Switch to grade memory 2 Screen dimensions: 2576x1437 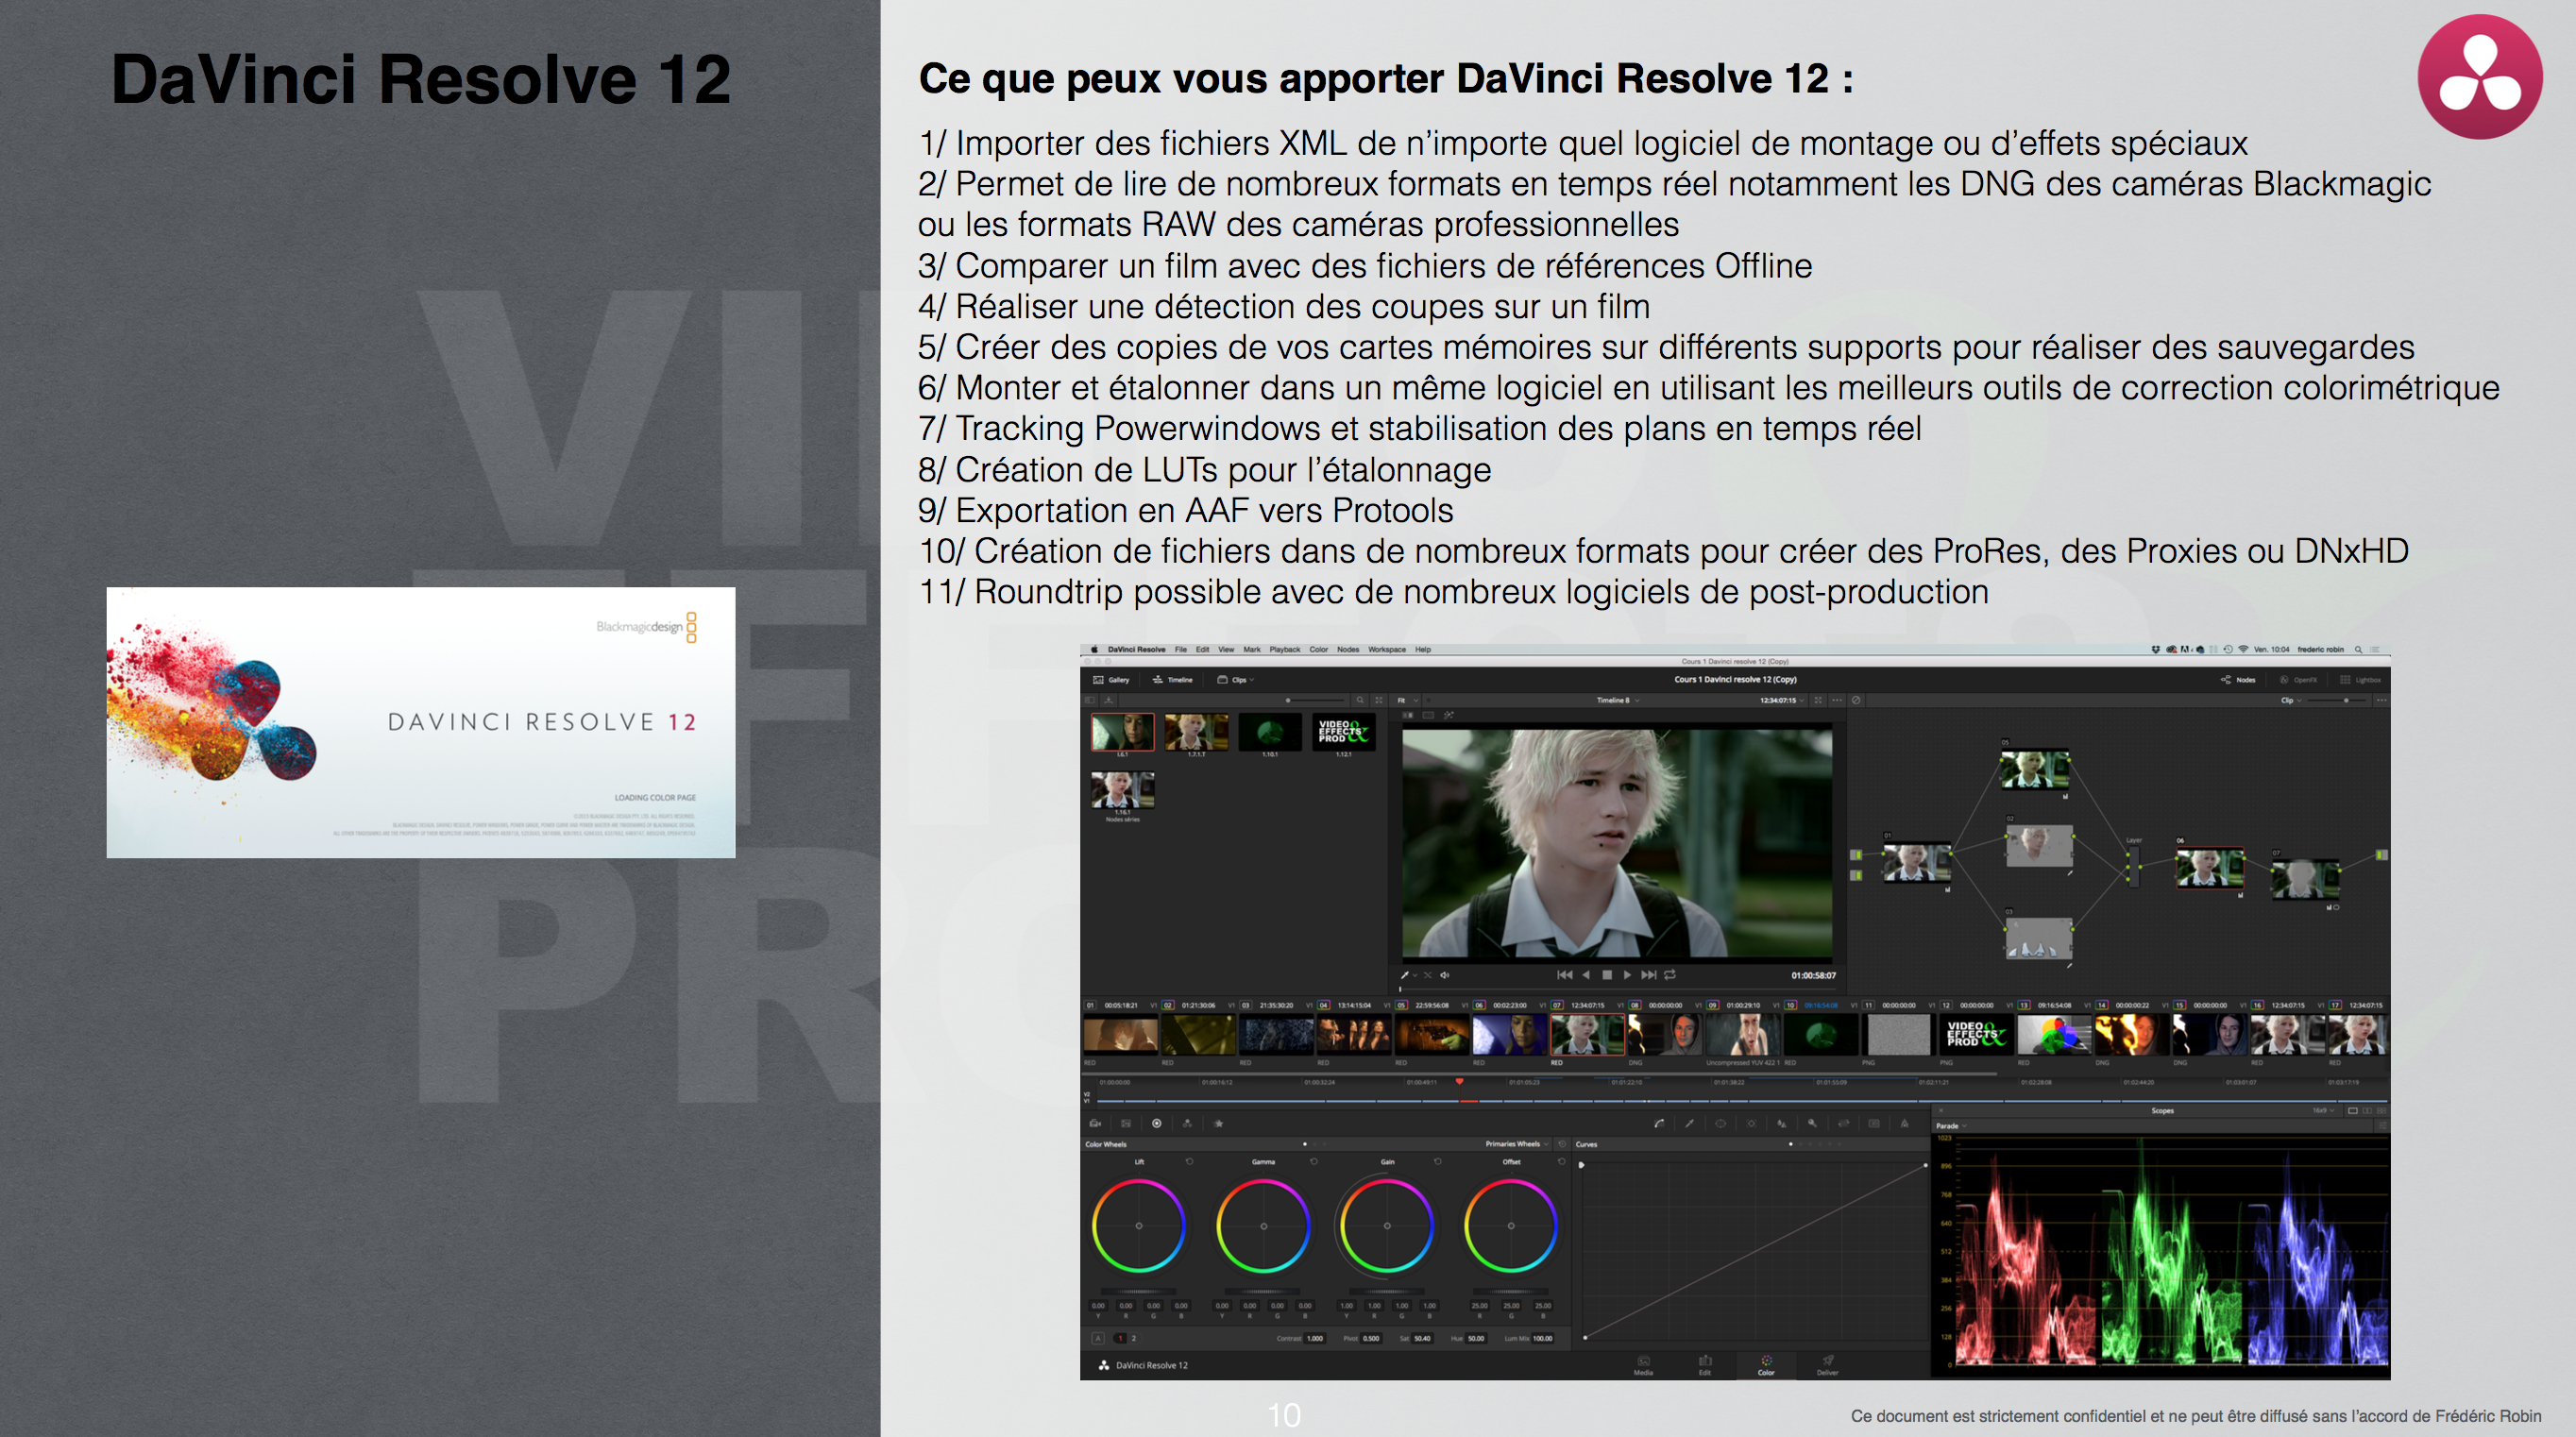(x=1134, y=1339)
